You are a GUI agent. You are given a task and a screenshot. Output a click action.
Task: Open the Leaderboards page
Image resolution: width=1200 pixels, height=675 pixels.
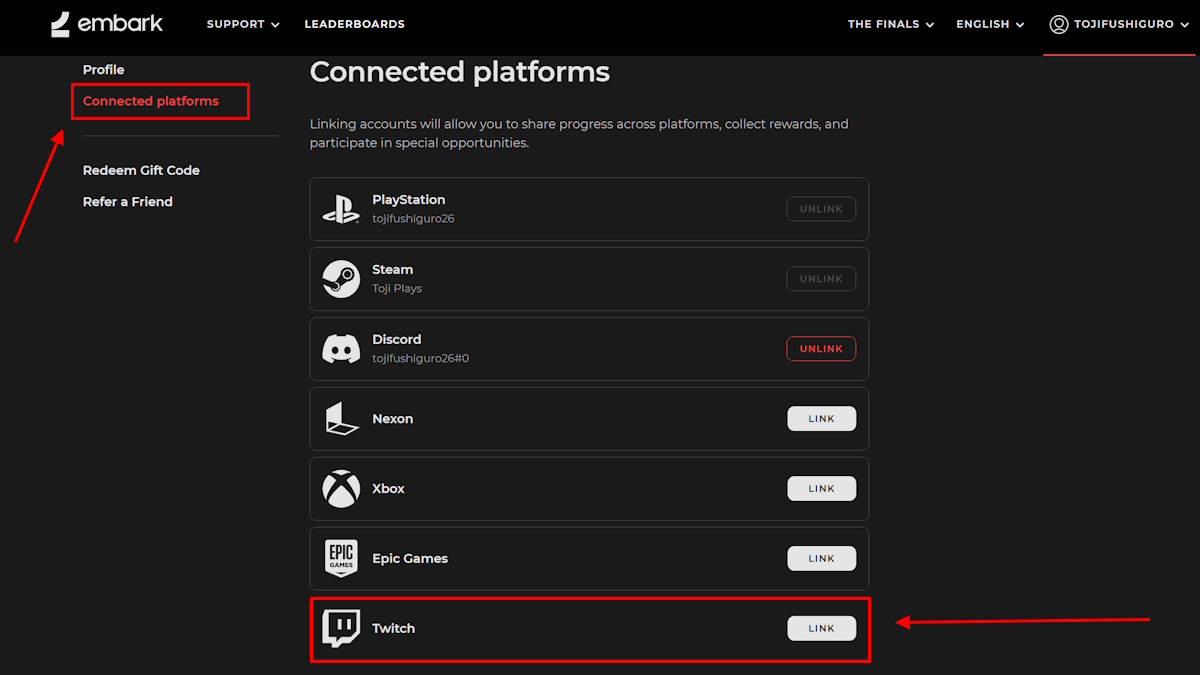354,24
